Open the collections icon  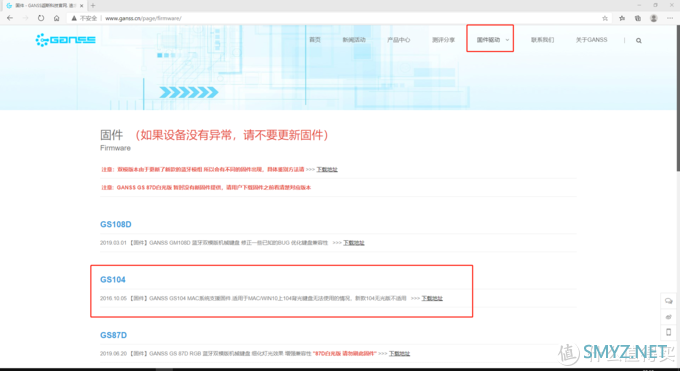tap(638, 18)
